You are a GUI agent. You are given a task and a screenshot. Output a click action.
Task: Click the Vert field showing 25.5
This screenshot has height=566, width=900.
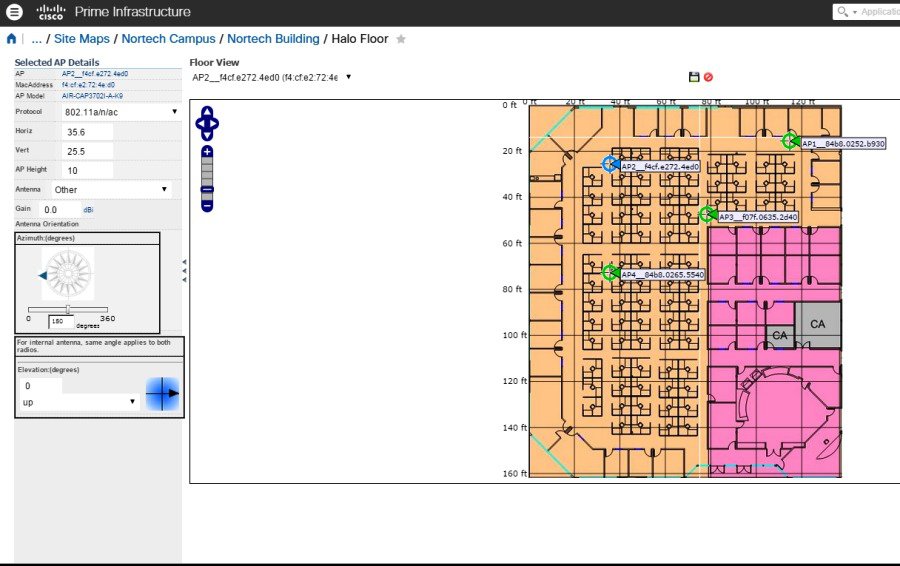(87, 152)
